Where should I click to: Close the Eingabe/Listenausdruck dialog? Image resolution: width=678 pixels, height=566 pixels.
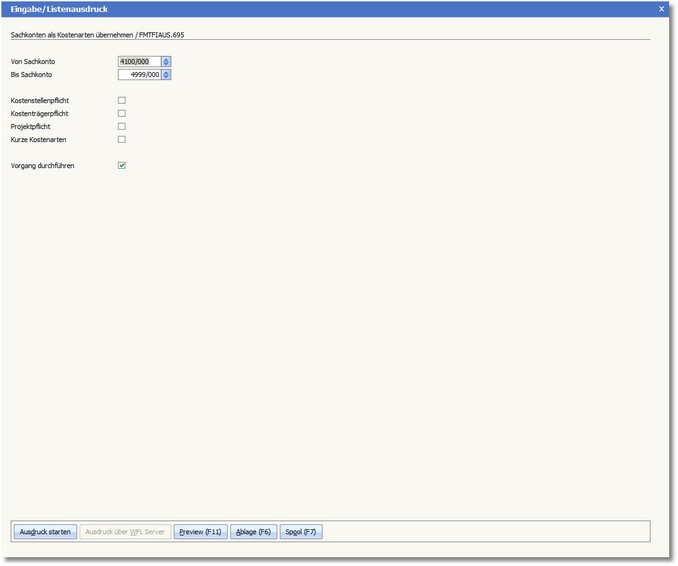pos(661,8)
